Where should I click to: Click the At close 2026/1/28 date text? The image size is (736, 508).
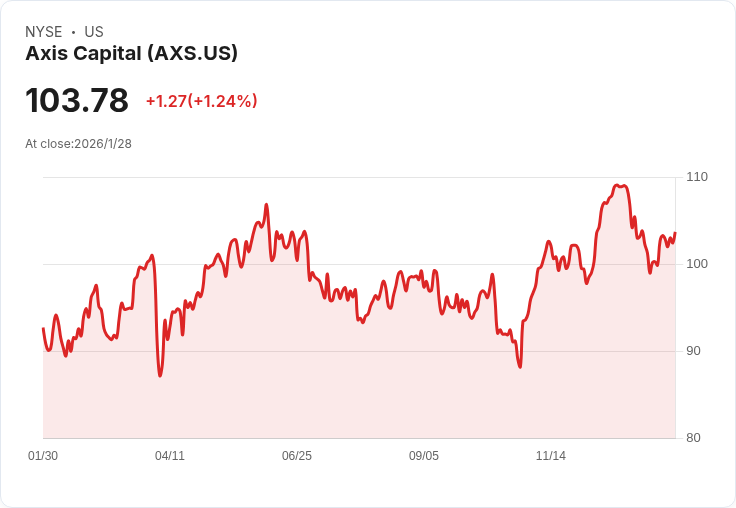[78, 144]
